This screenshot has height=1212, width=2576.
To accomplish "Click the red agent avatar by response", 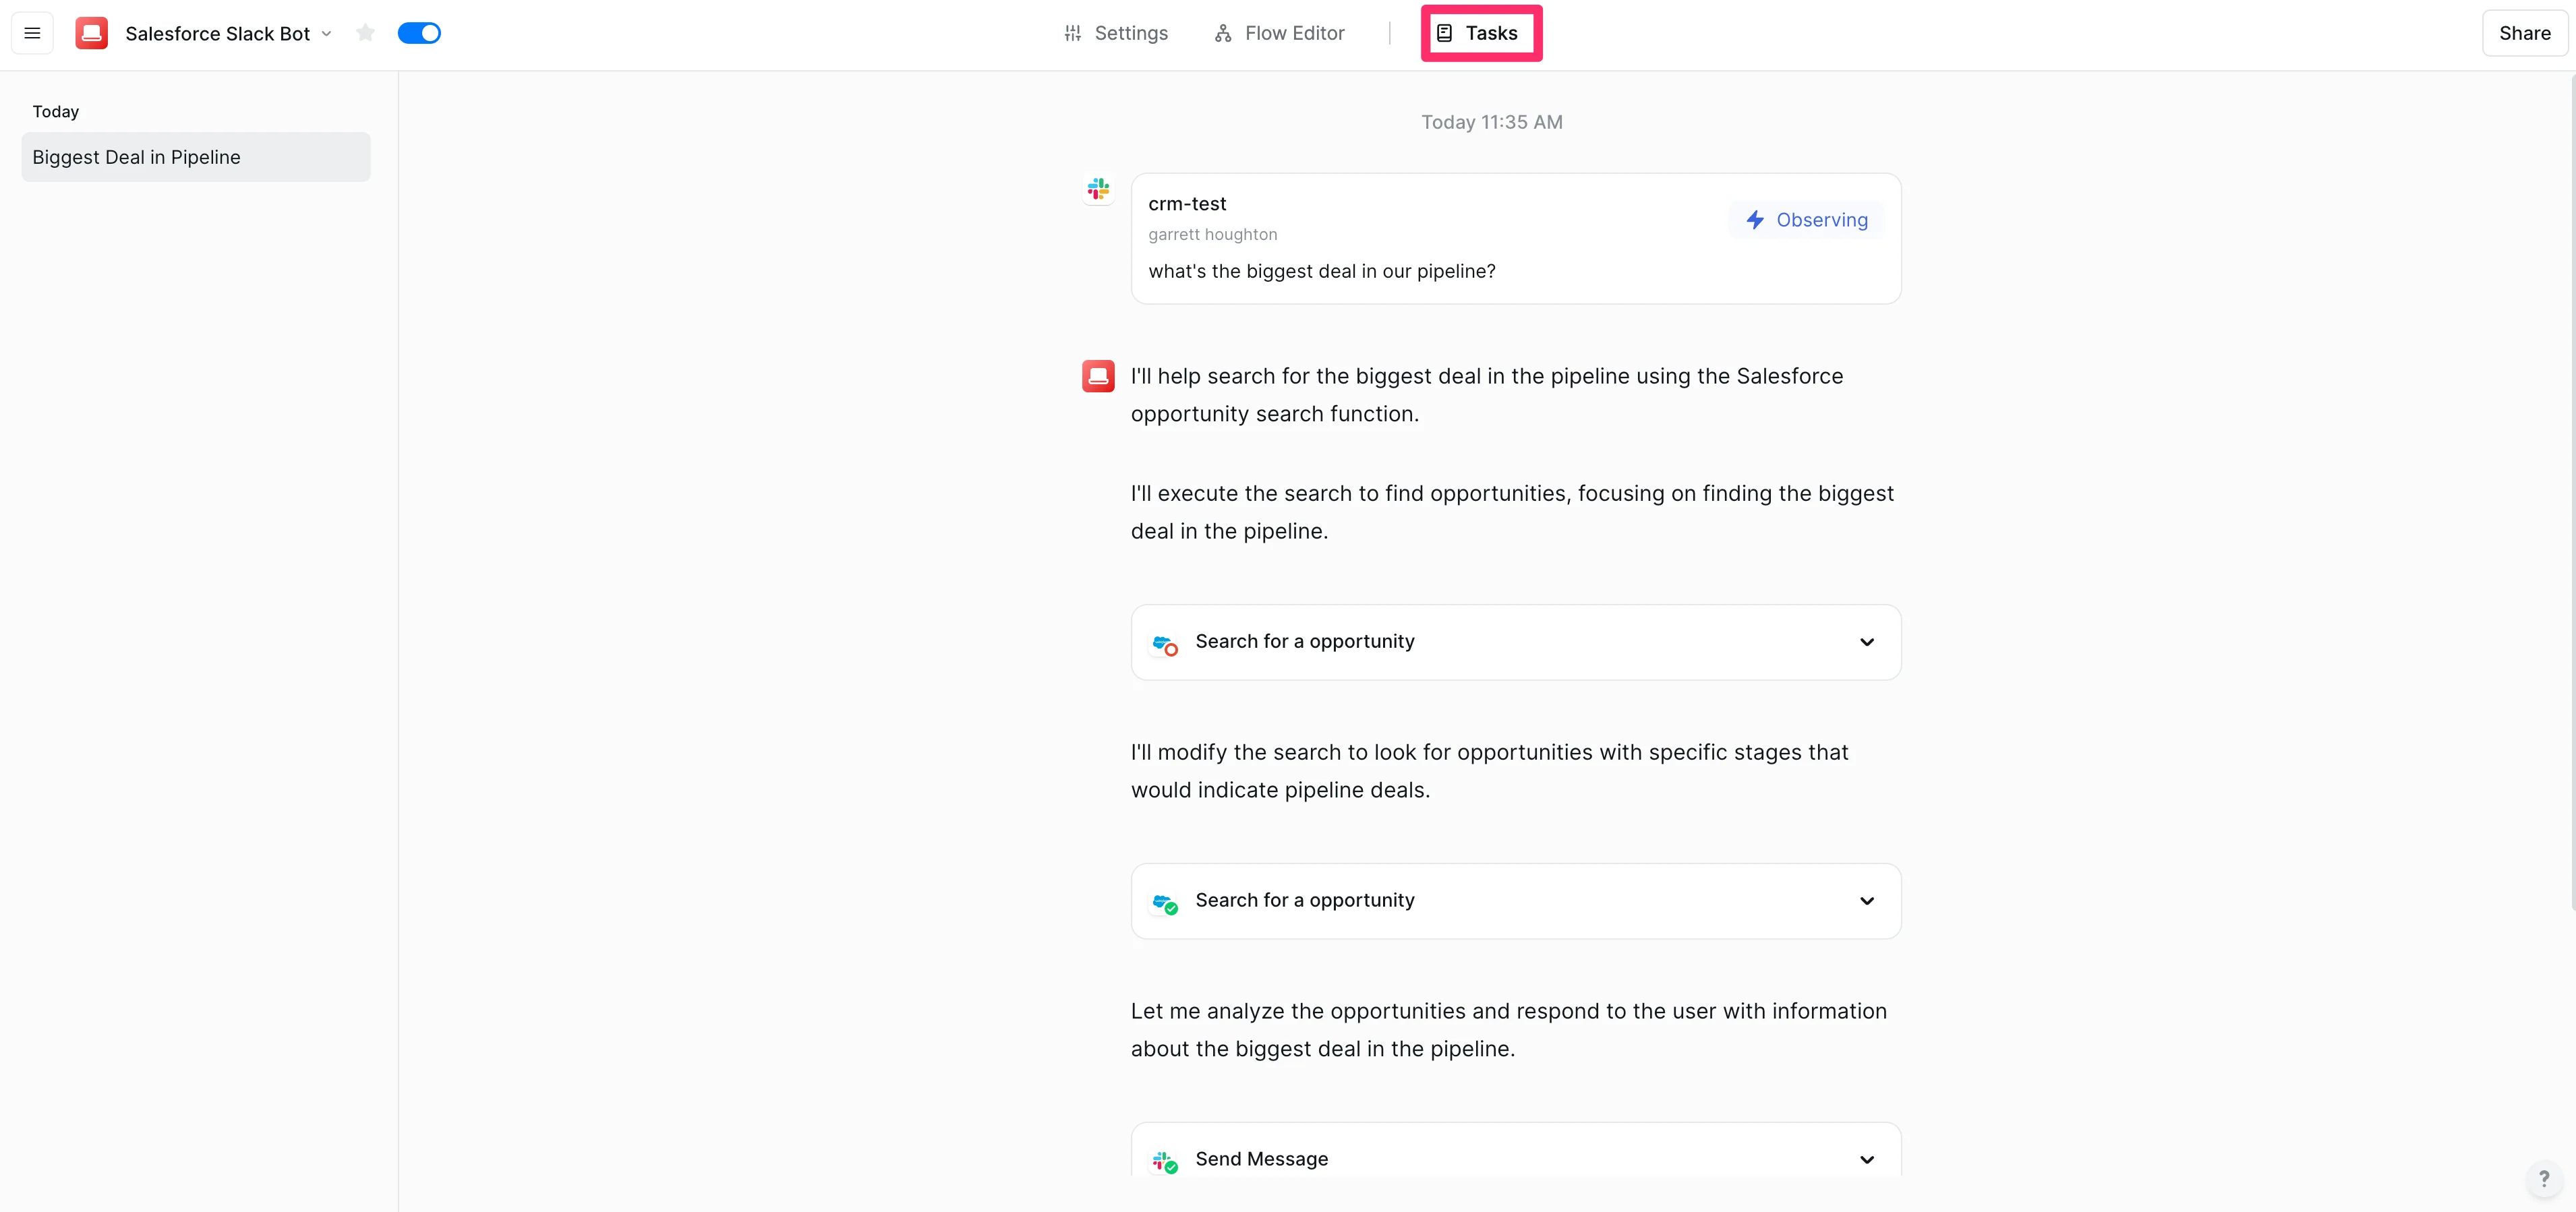I will point(1098,376).
